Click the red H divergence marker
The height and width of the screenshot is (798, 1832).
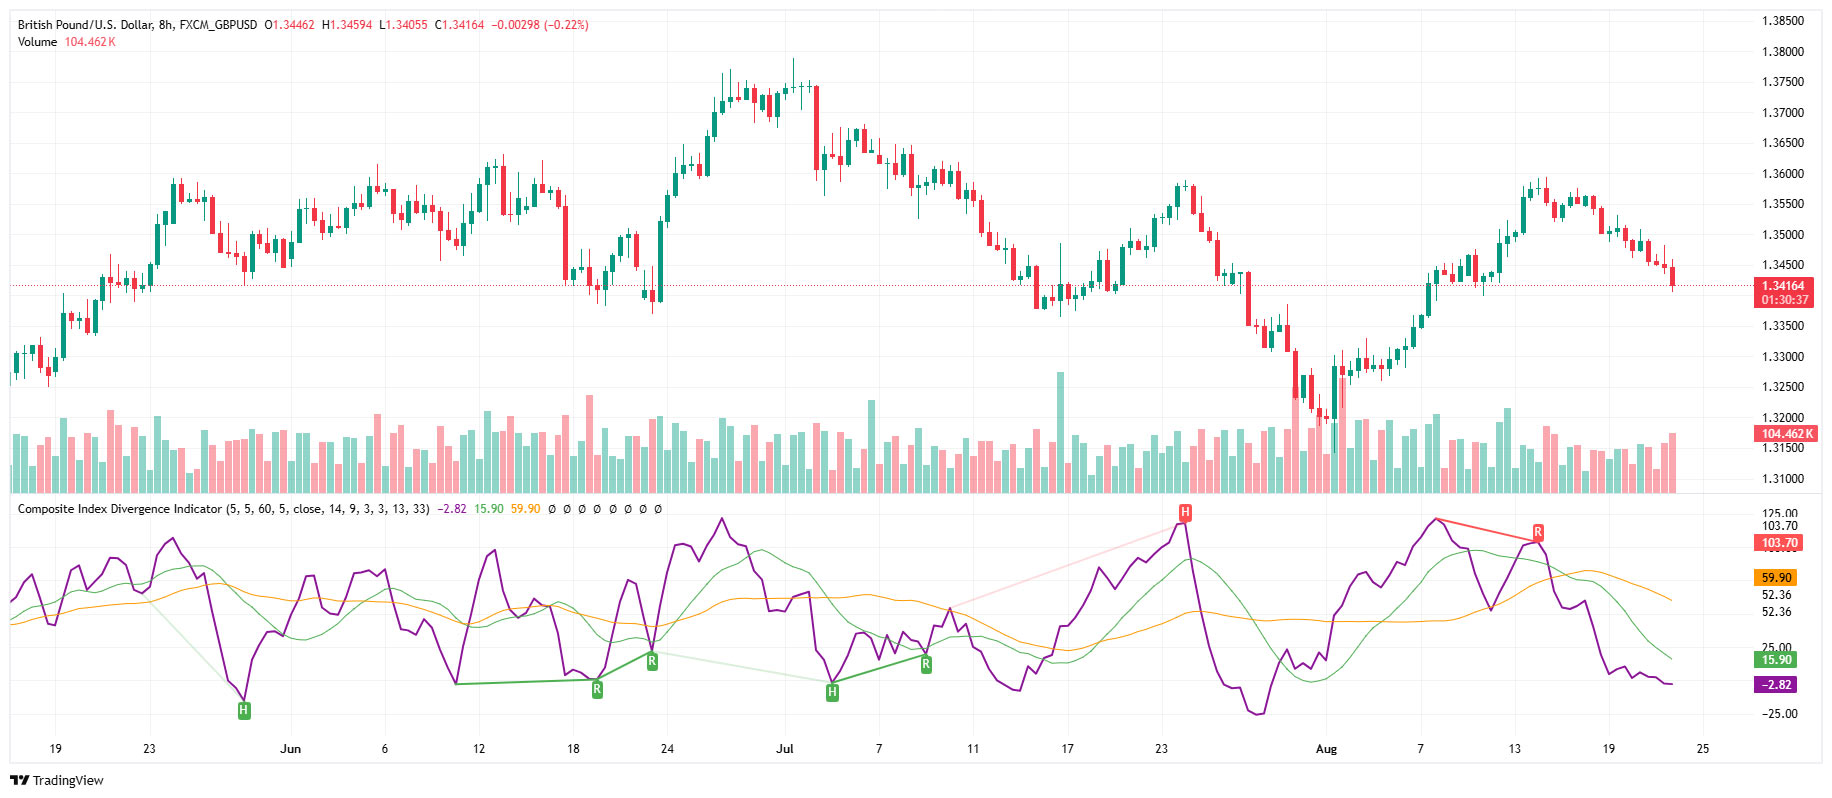click(1185, 513)
